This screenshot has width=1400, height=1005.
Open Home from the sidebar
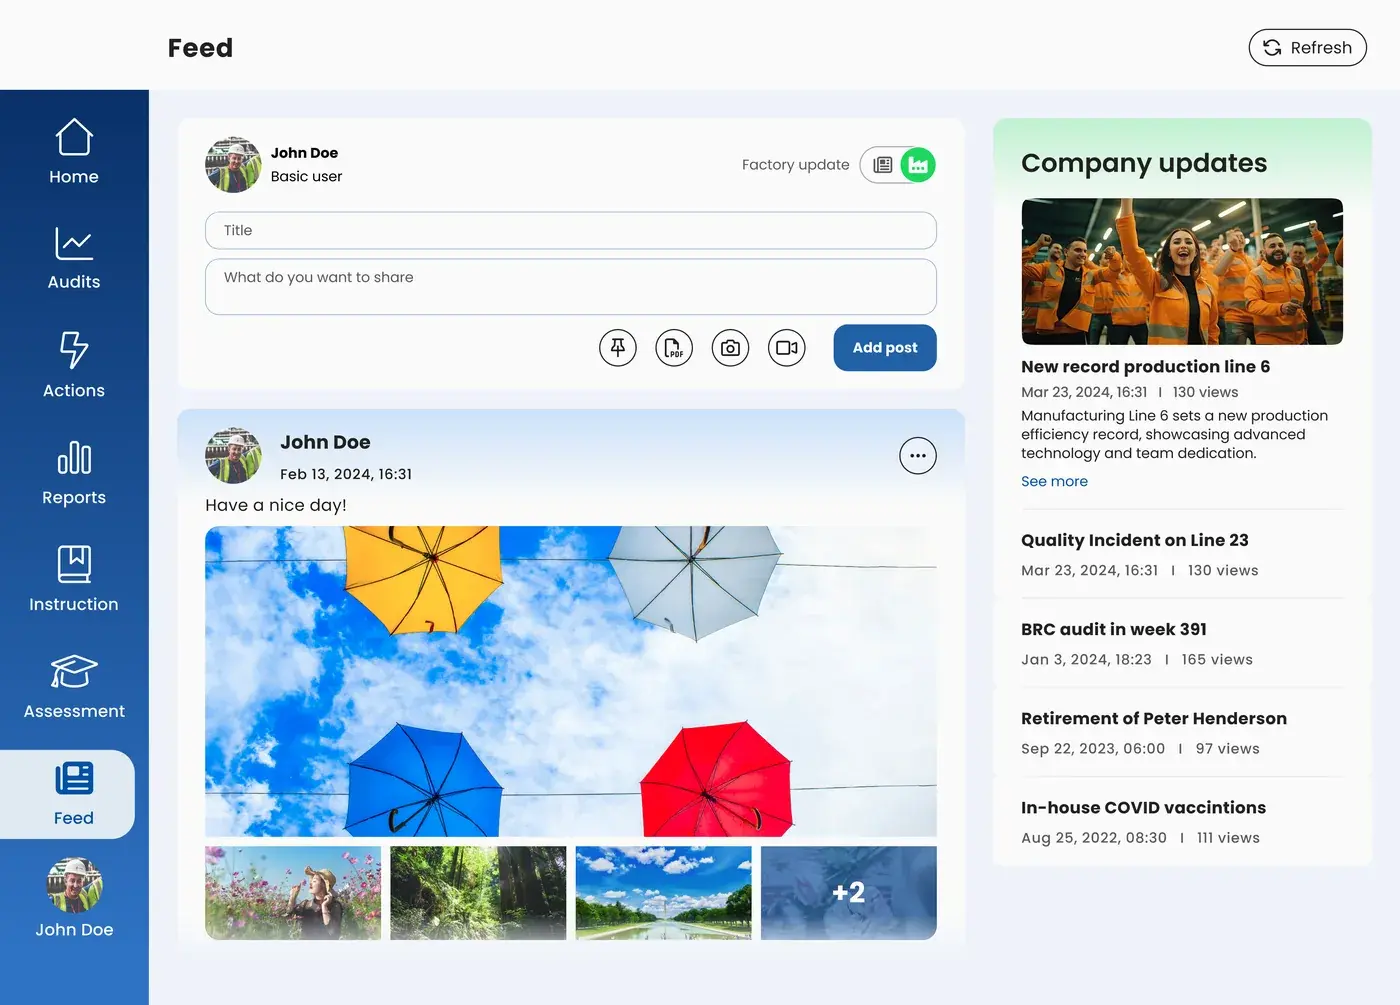point(74,151)
